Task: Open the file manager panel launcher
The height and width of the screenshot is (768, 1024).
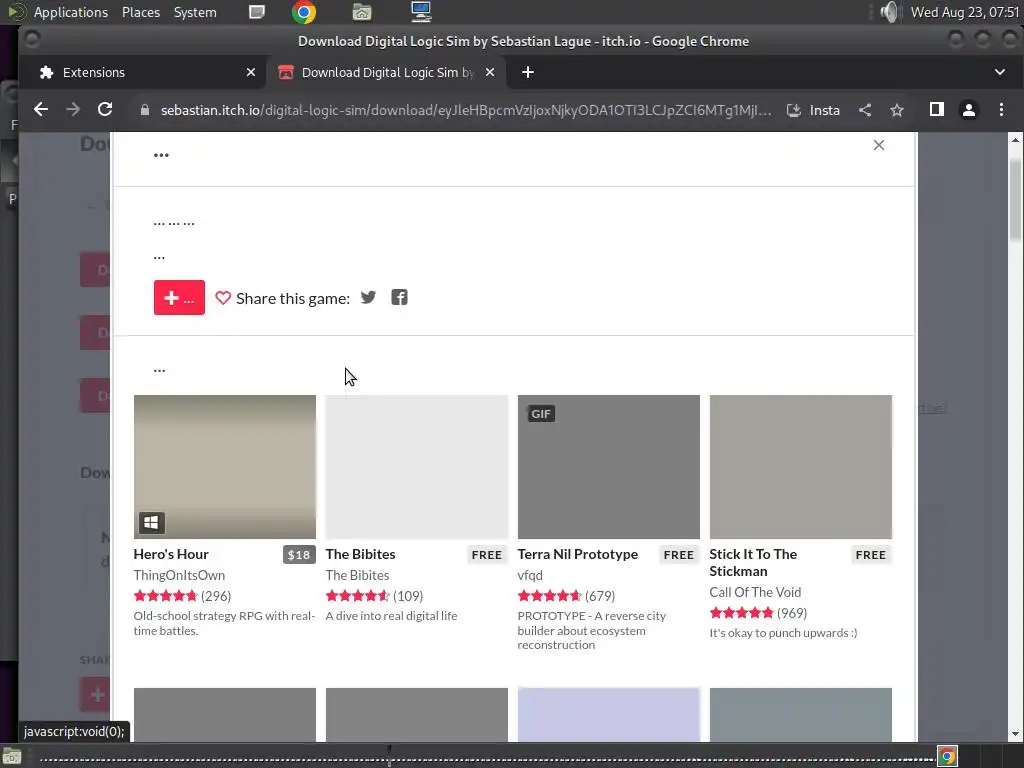Action: pyautogui.click(x=362, y=12)
